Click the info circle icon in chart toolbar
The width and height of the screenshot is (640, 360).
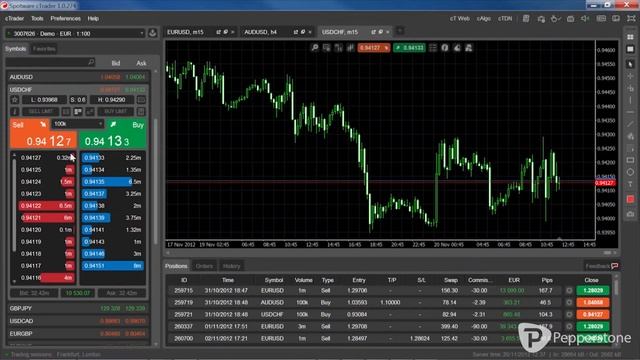[445, 48]
